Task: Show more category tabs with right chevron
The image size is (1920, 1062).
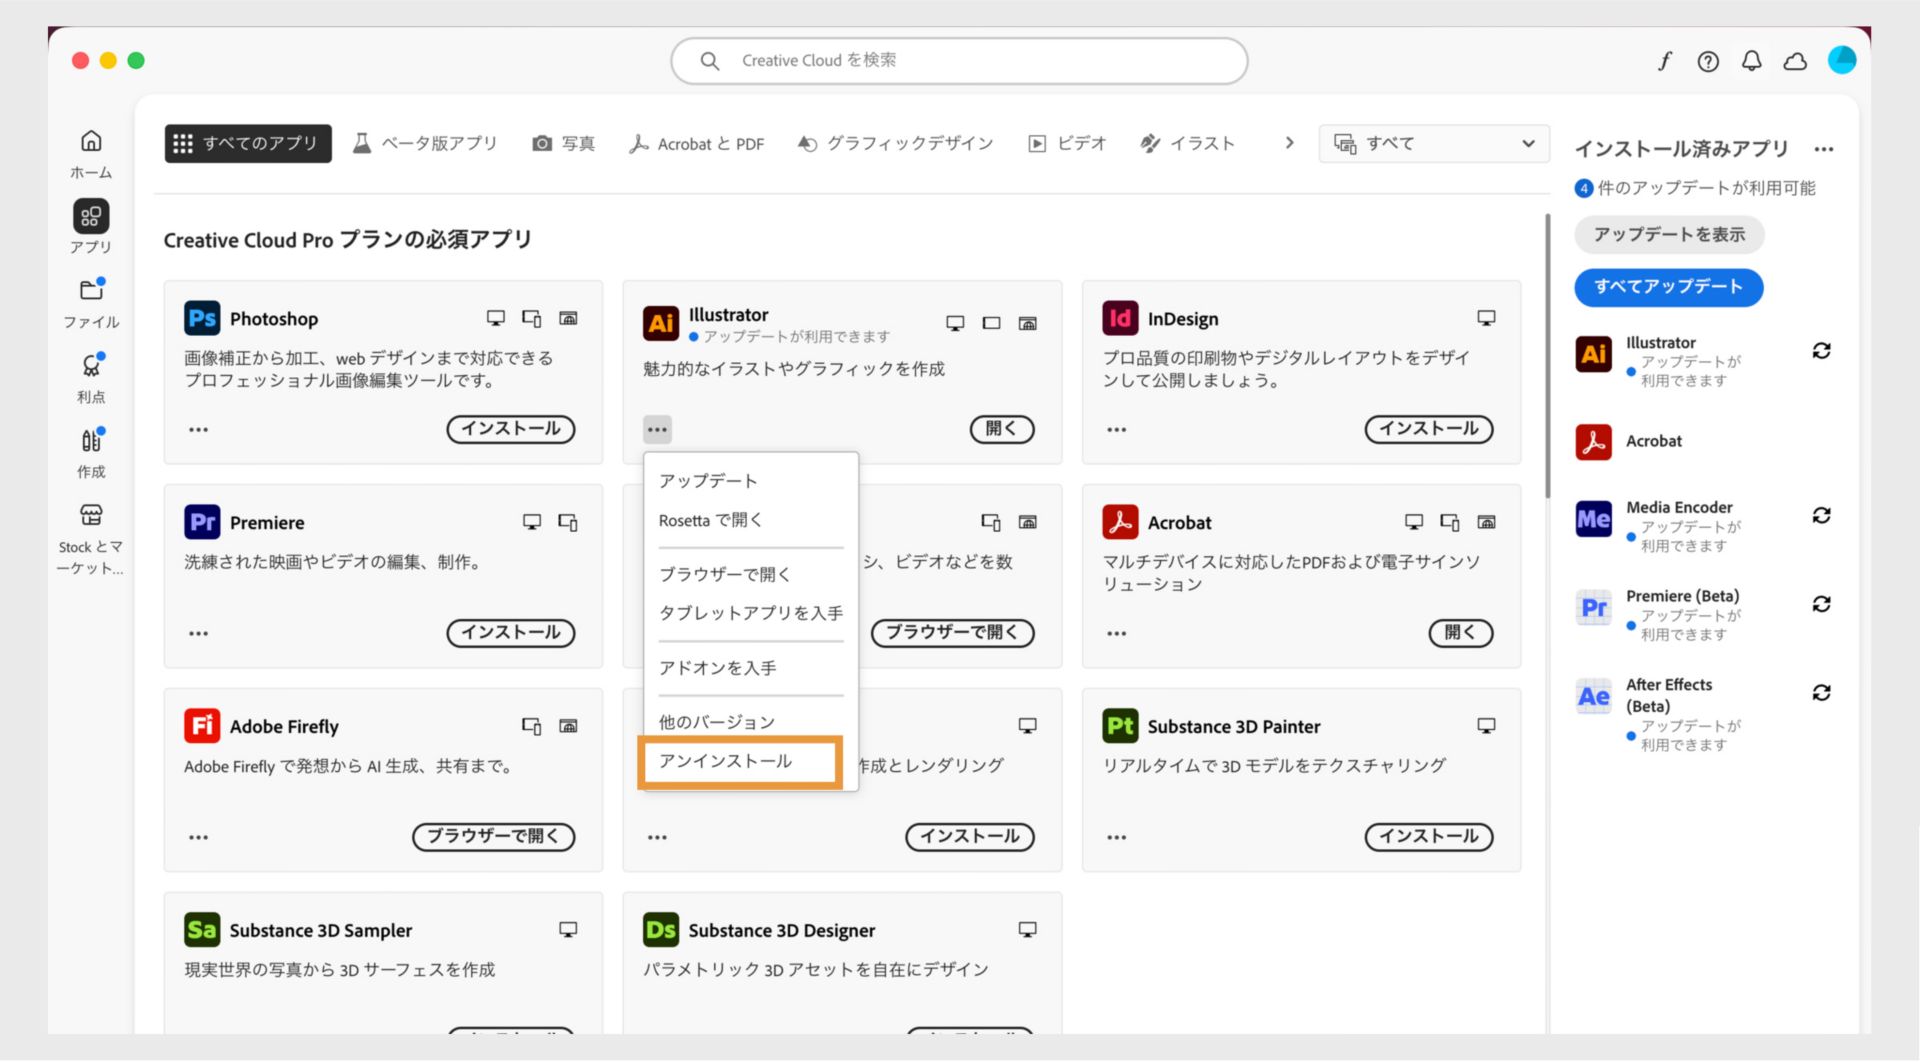Action: tap(1289, 143)
